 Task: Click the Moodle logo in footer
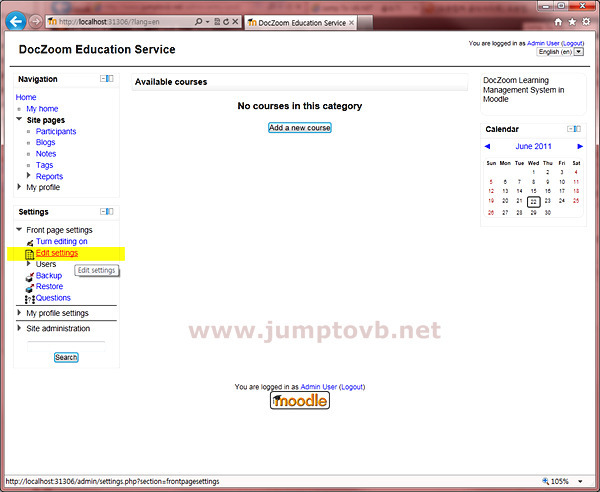[300, 401]
